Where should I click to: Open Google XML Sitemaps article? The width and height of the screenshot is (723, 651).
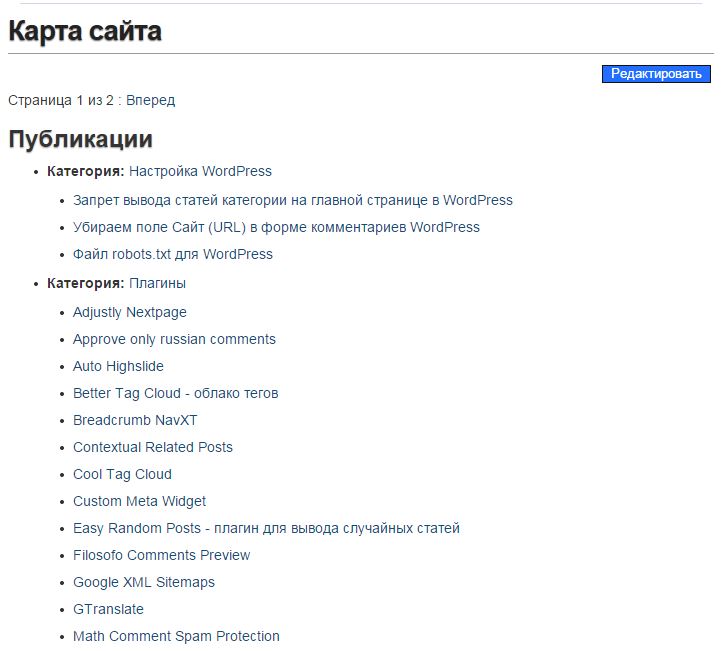pyautogui.click(x=143, y=582)
